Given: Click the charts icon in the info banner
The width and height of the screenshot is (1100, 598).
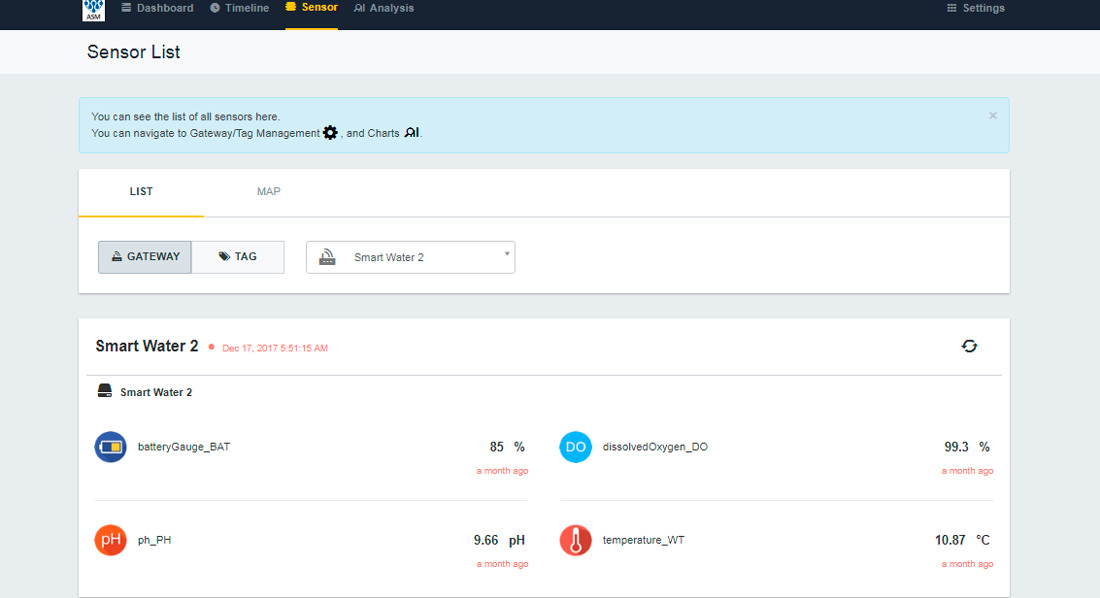Looking at the screenshot, I should point(412,133).
